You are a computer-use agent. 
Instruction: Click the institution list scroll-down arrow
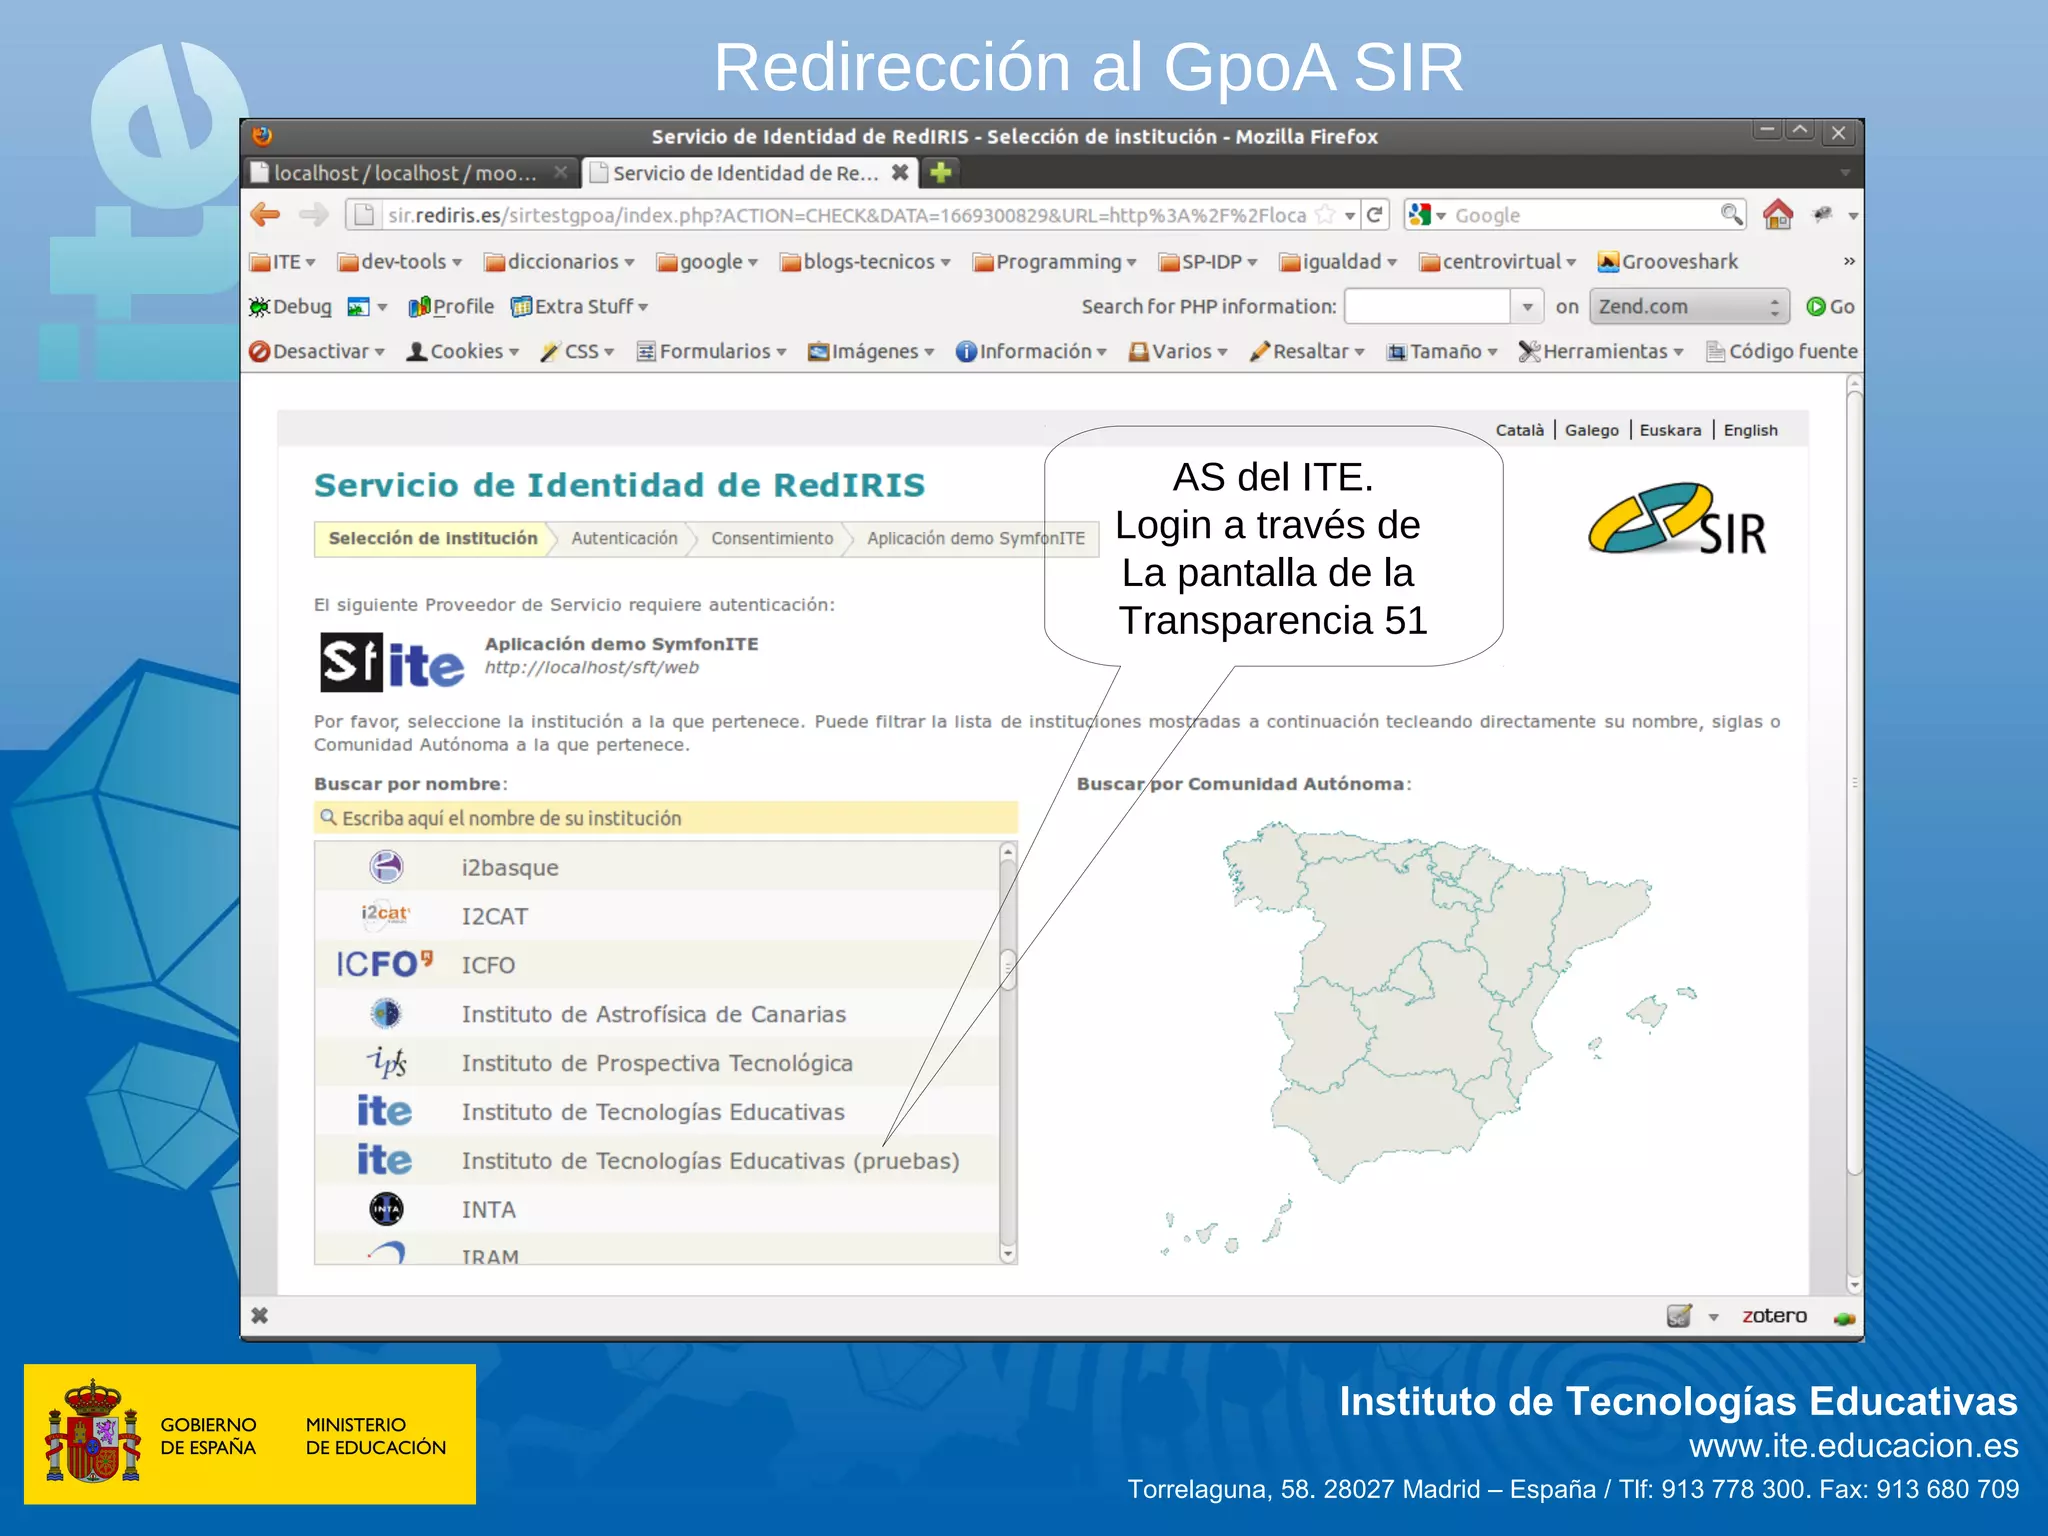point(1008,1253)
